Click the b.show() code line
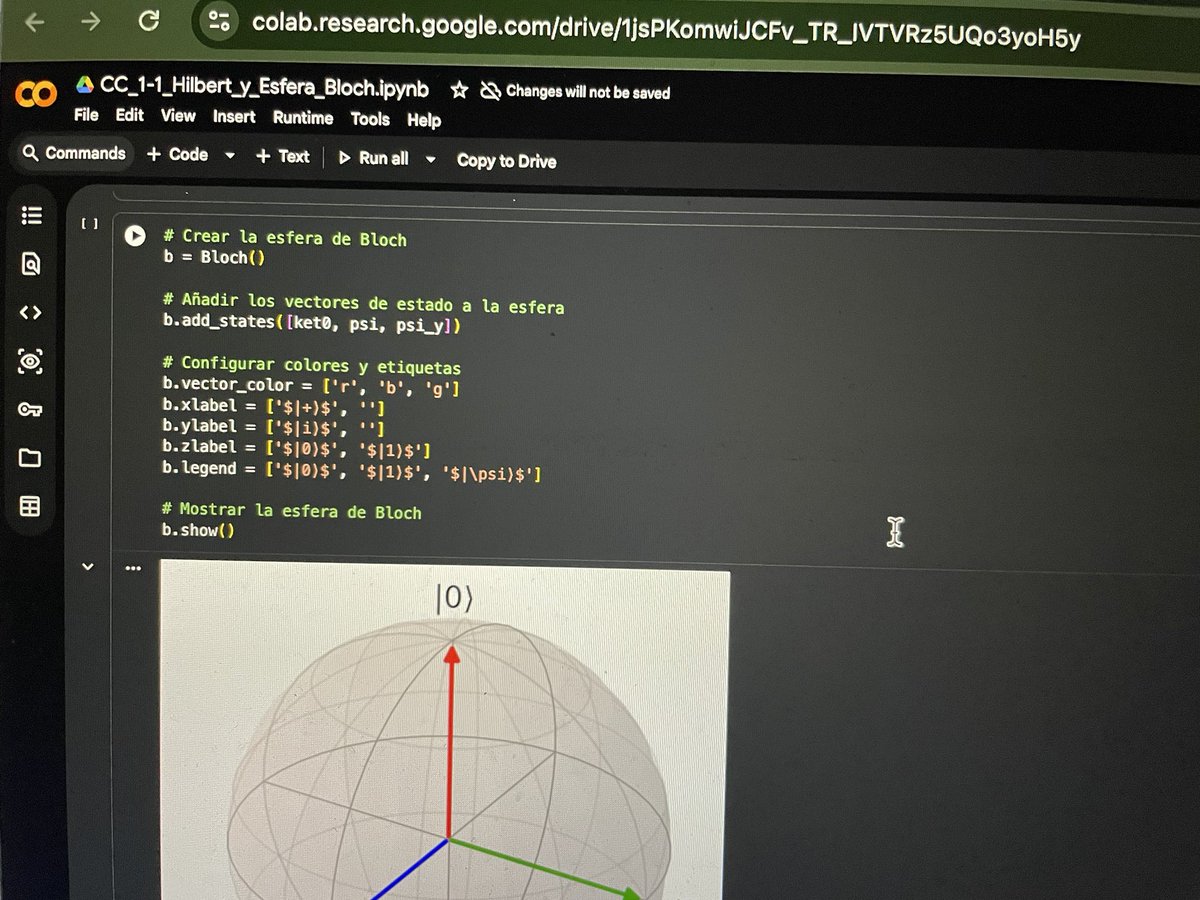 click(198, 530)
